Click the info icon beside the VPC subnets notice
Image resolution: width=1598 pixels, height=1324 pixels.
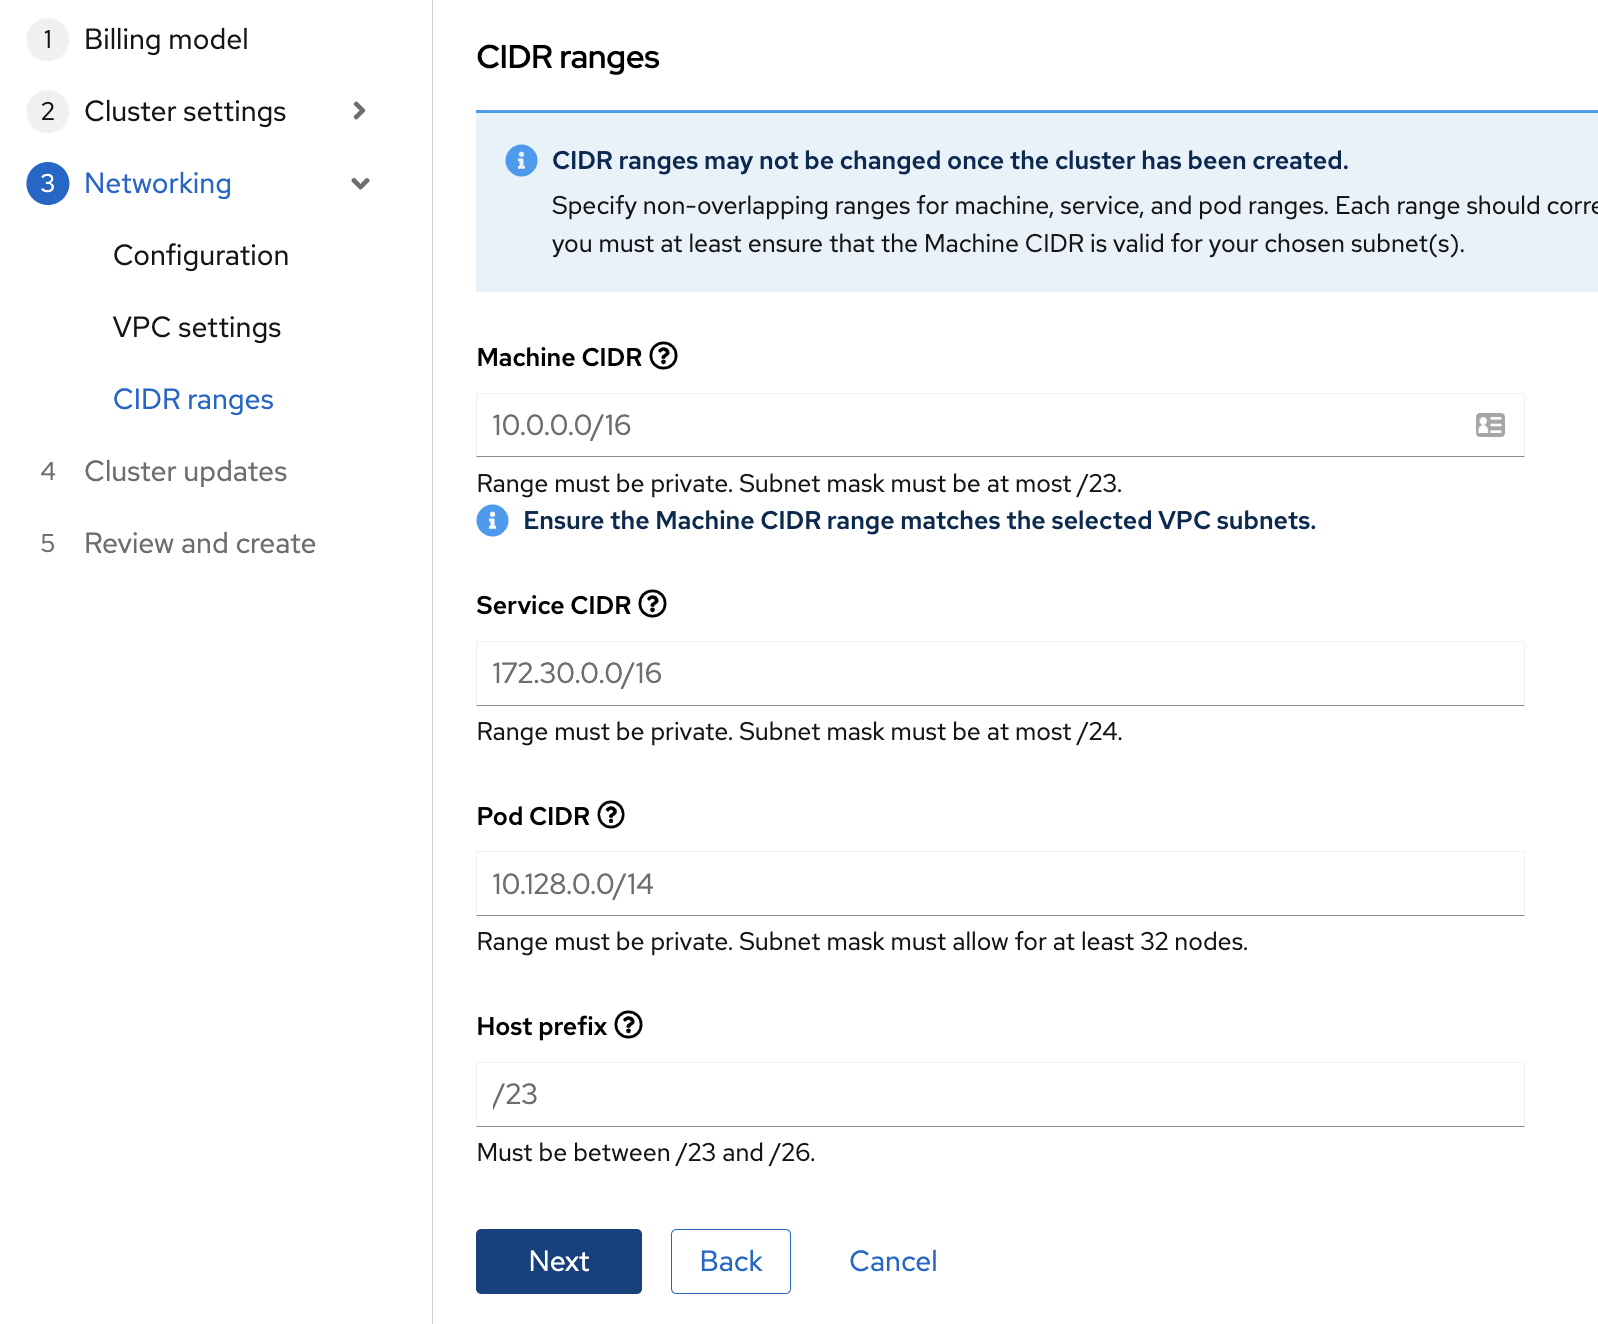[x=492, y=520]
